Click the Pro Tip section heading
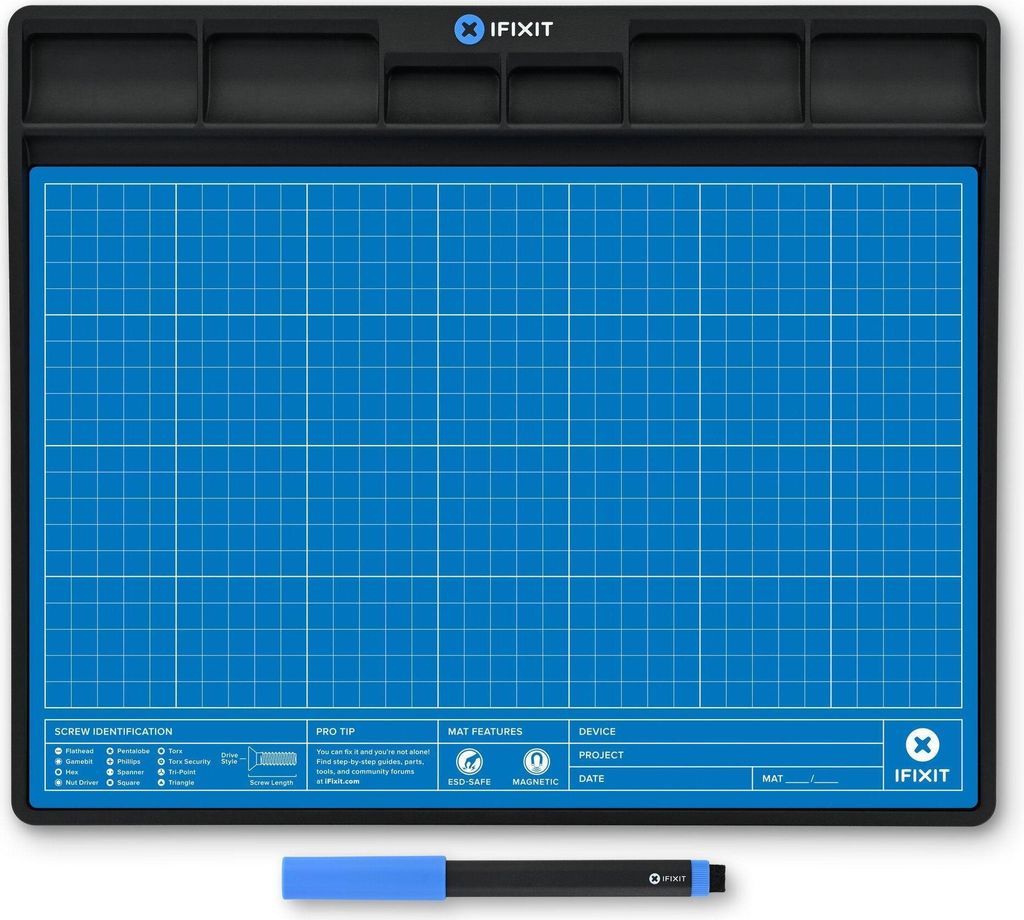Viewport: 1024px width, 920px height. (333, 731)
